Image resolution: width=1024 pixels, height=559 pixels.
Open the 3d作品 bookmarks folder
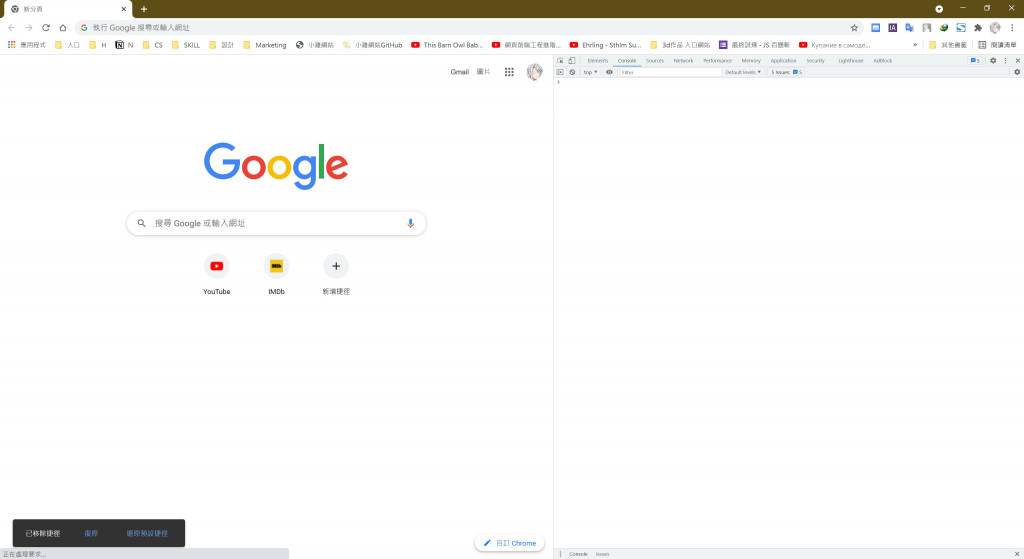[x=680, y=45]
